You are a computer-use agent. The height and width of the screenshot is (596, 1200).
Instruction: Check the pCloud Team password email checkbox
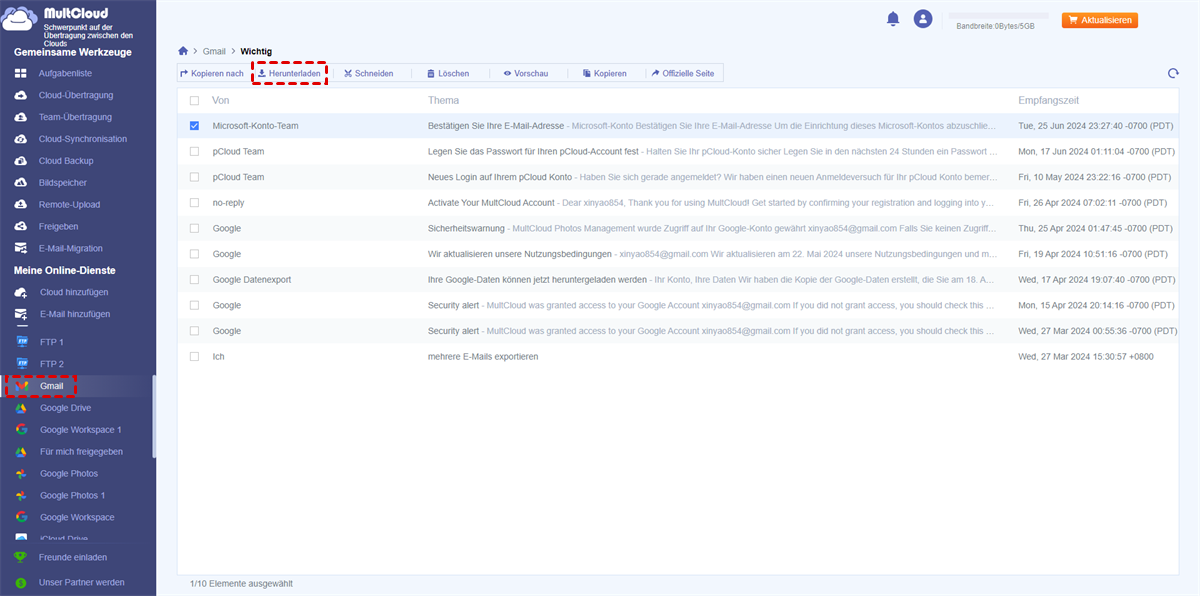(x=194, y=151)
